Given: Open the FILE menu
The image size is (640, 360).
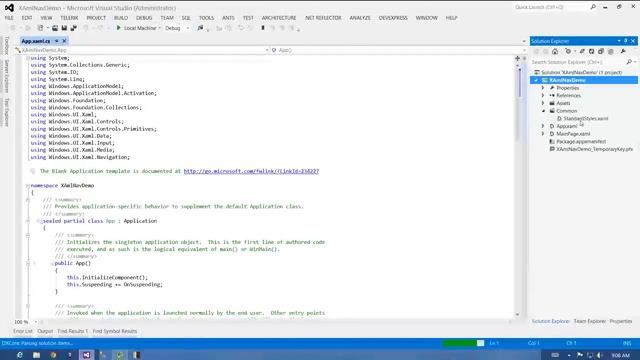Looking at the screenshot, I should coord(9,18).
